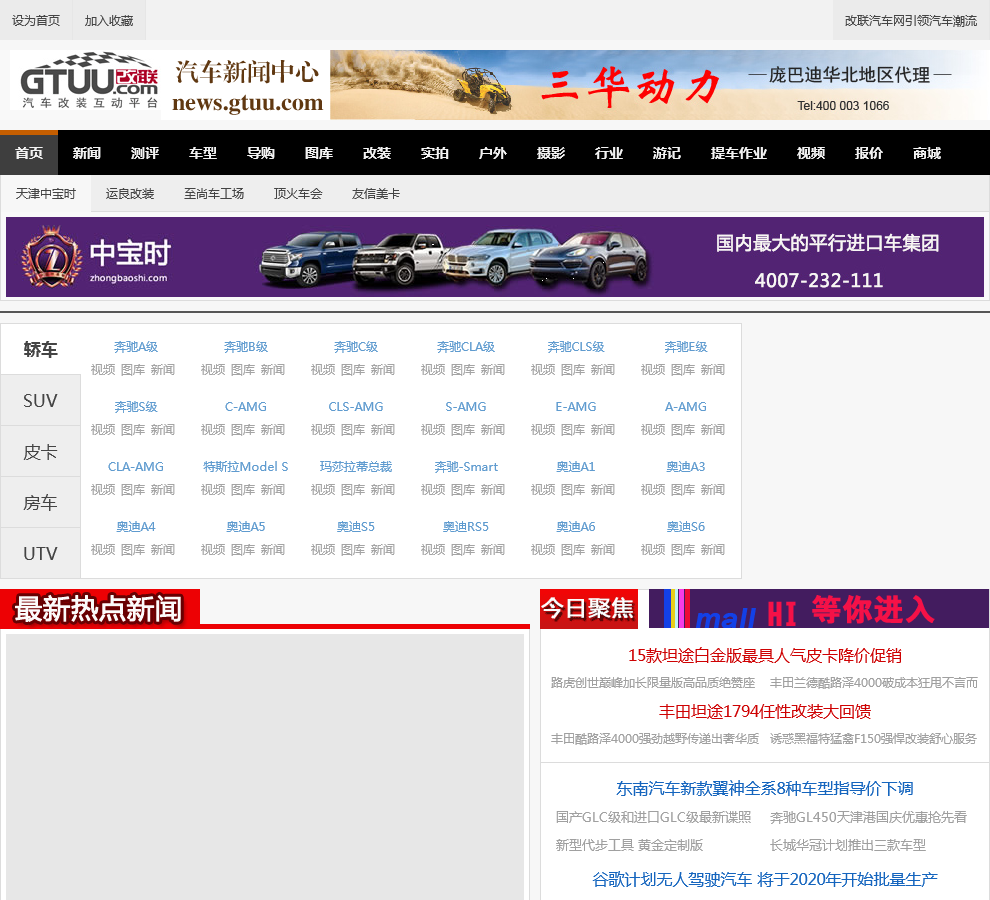Viewport: 990px width, 900px height.
Task: Open the 奔驰CLS级 model link
Action: [x=576, y=347]
